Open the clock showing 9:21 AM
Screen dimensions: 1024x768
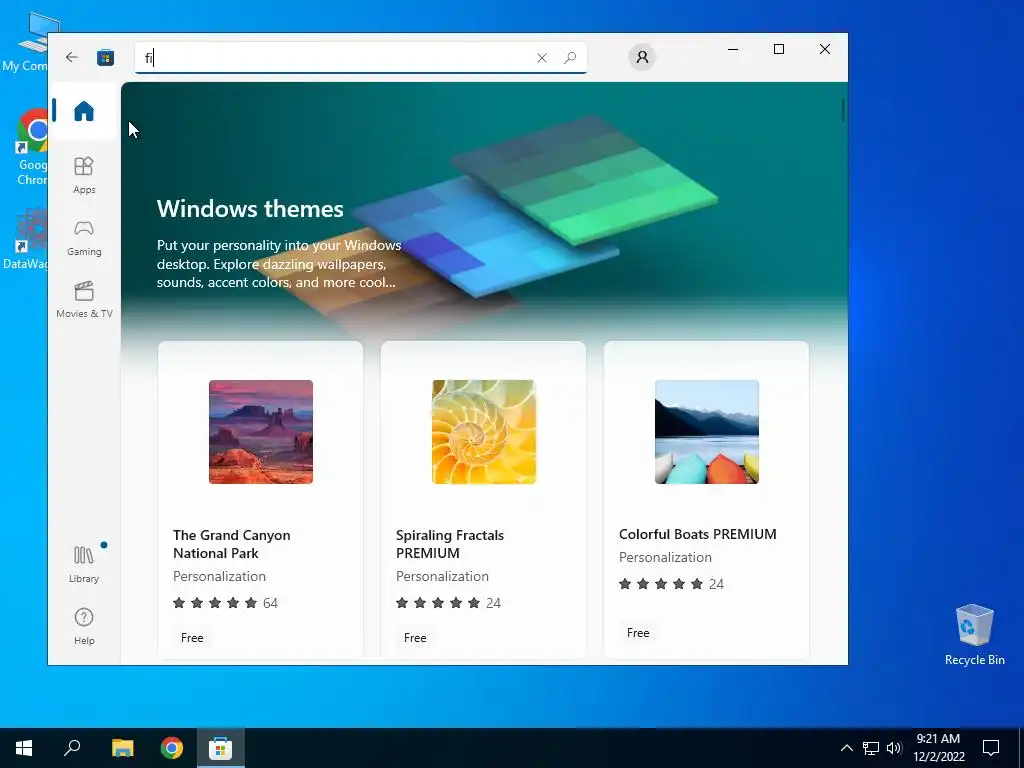coord(938,748)
